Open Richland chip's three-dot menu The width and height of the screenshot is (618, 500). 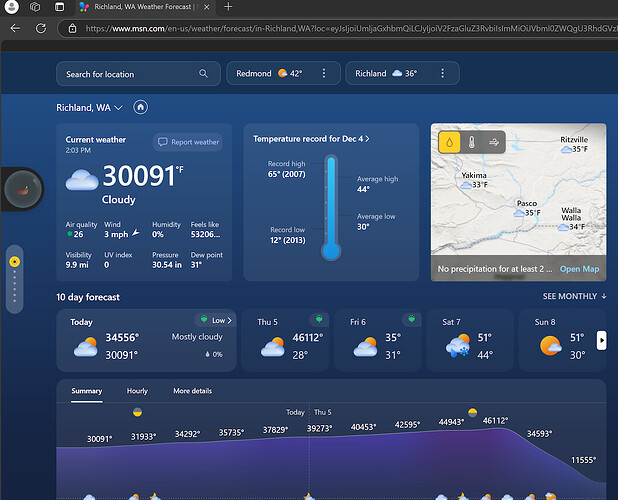(442, 73)
